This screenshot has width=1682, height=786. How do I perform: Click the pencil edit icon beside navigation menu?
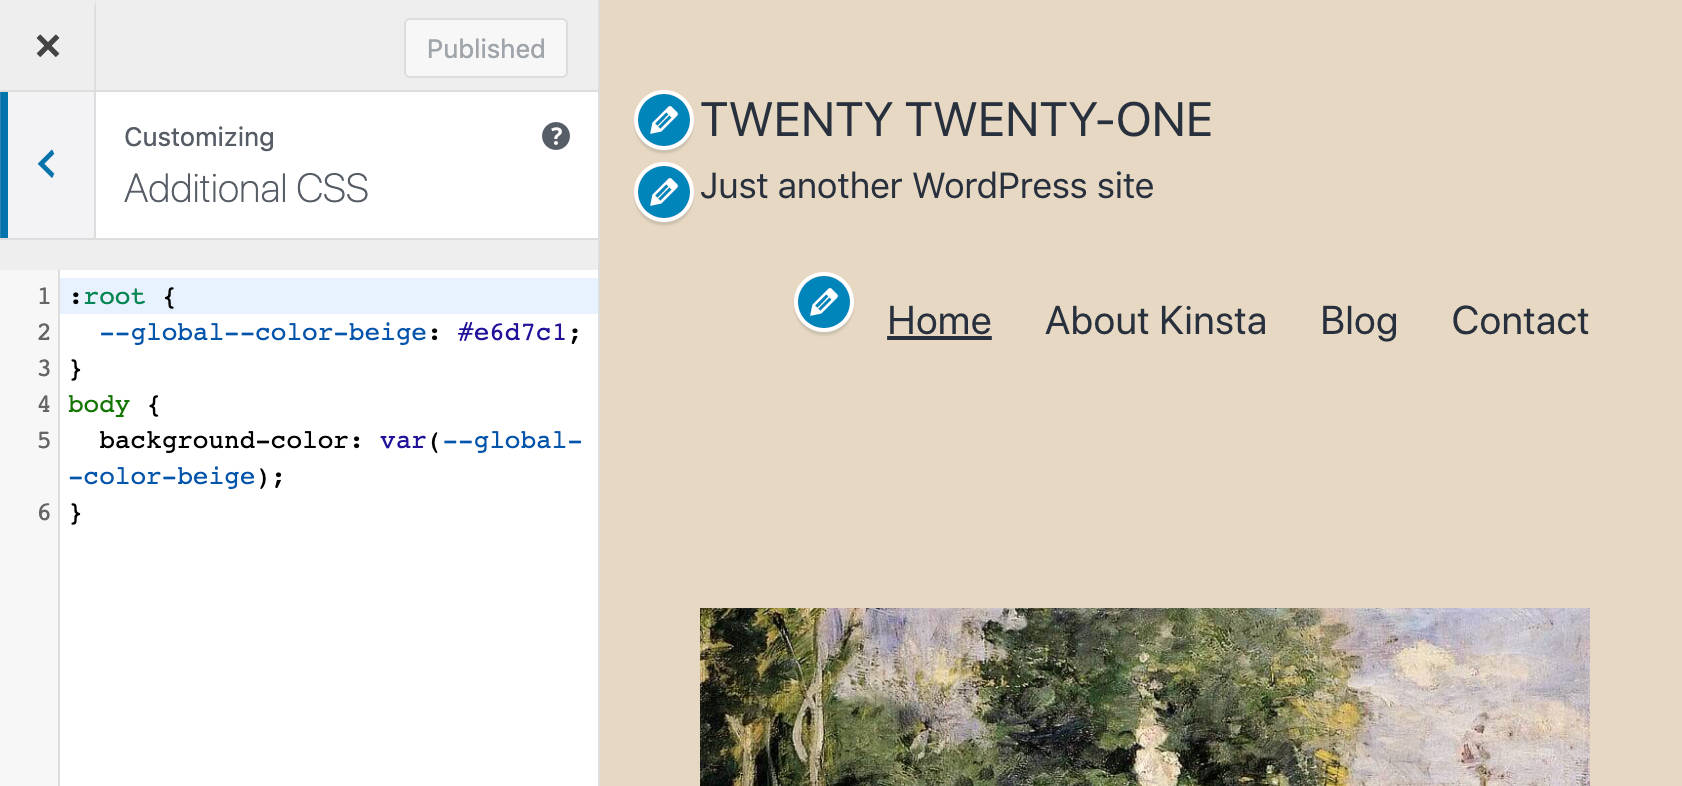(824, 302)
